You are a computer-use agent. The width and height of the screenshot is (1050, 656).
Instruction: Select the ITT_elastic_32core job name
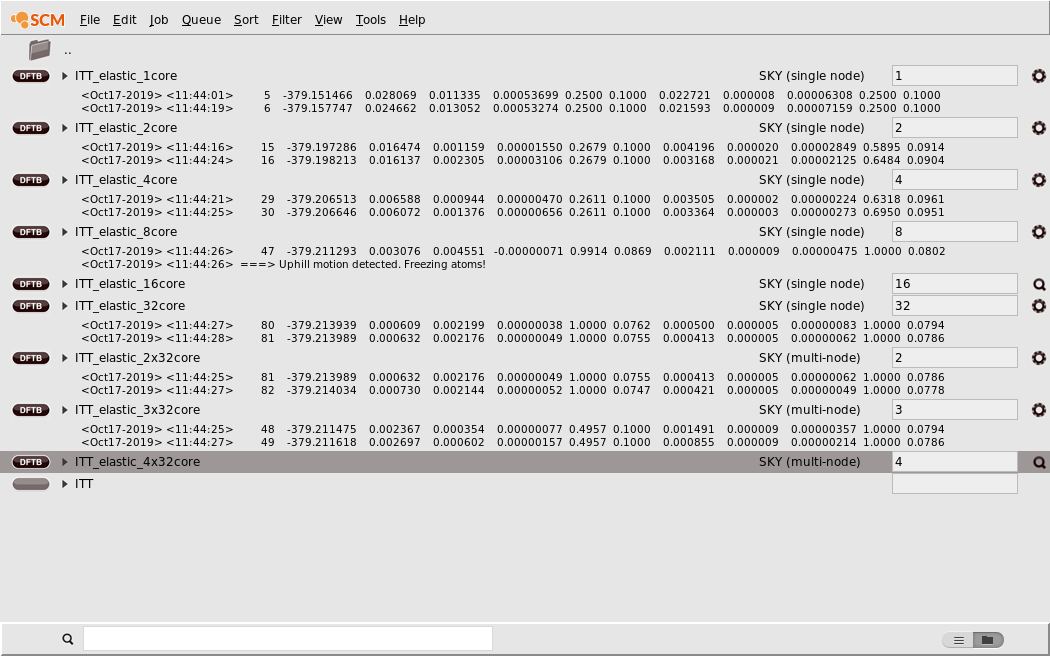[129, 305]
